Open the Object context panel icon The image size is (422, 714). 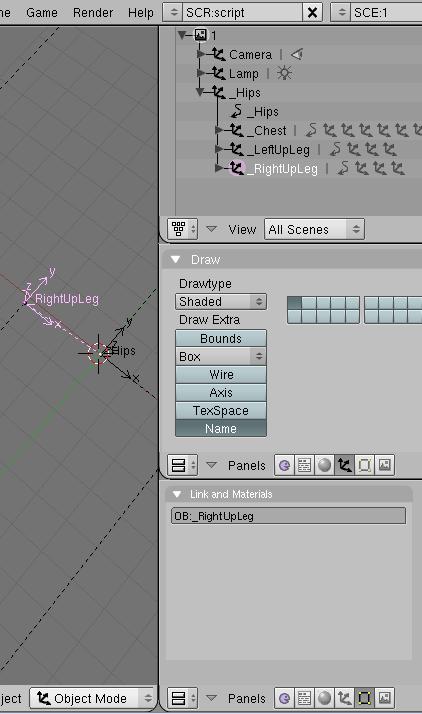pyautogui.click(x=345, y=465)
